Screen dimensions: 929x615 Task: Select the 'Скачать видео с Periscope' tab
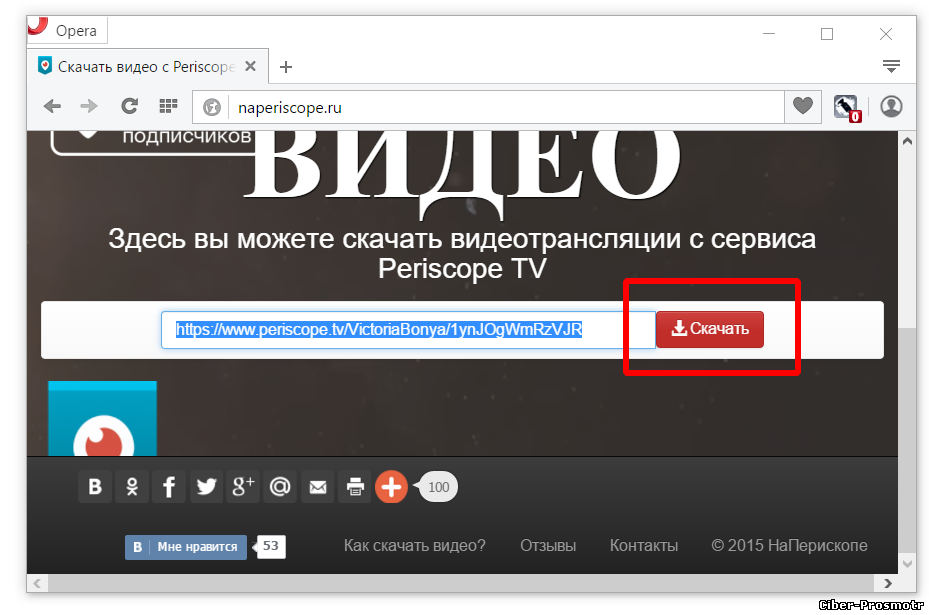click(x=148, y=66)
